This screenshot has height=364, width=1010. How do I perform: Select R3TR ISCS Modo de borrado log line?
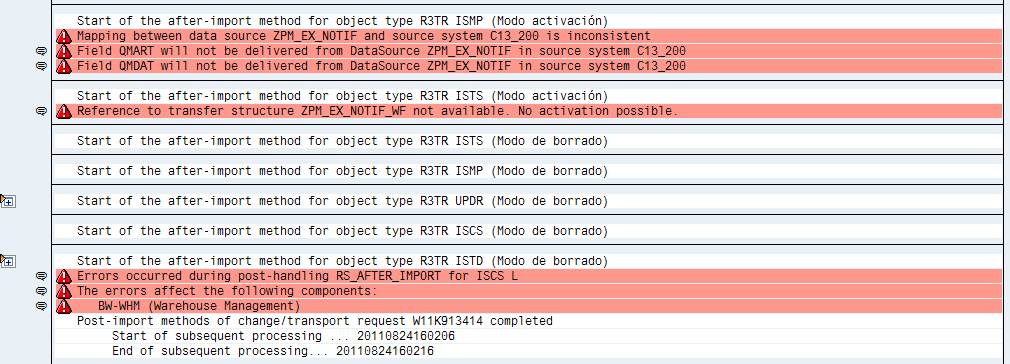pyautogui.click(x=342, y=231)
